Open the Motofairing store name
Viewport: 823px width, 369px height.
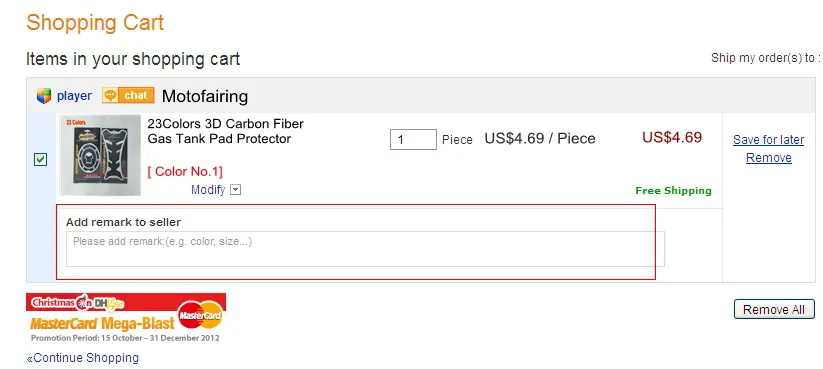205,97
